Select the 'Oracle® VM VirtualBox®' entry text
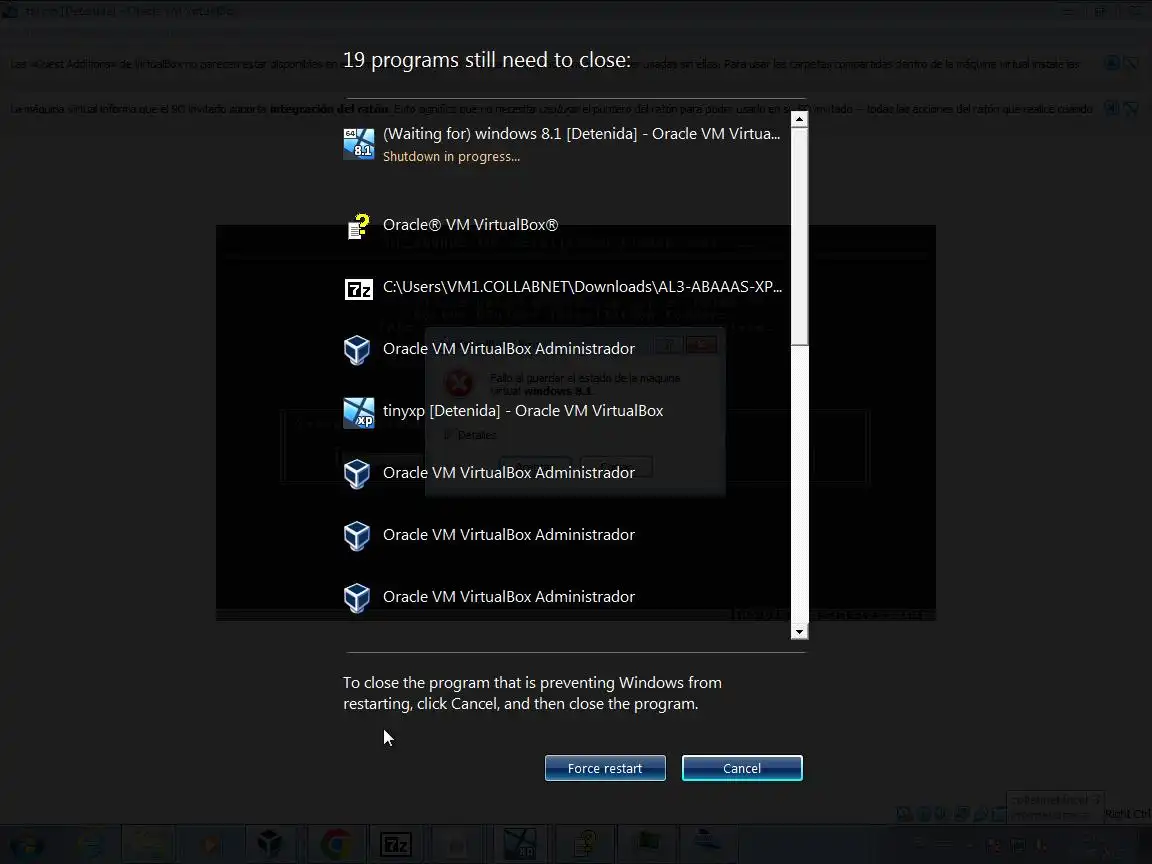The height and width of the screenshot is (864, 1152). 470,225
